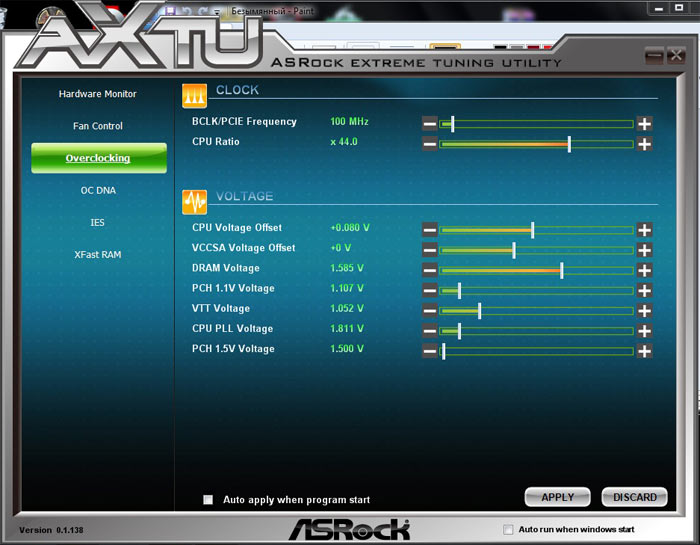
Task: Increase PCH 1.1V Voltage with plus button
Action: (x=644, y=291)
